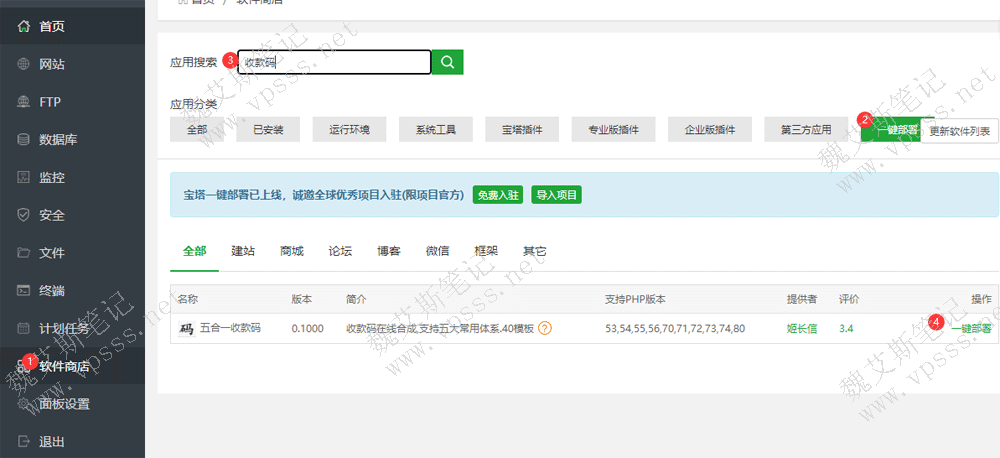Click the database icon beside 数据库
This screenshot has height=458, width=1000.
[x=23, y=140]
